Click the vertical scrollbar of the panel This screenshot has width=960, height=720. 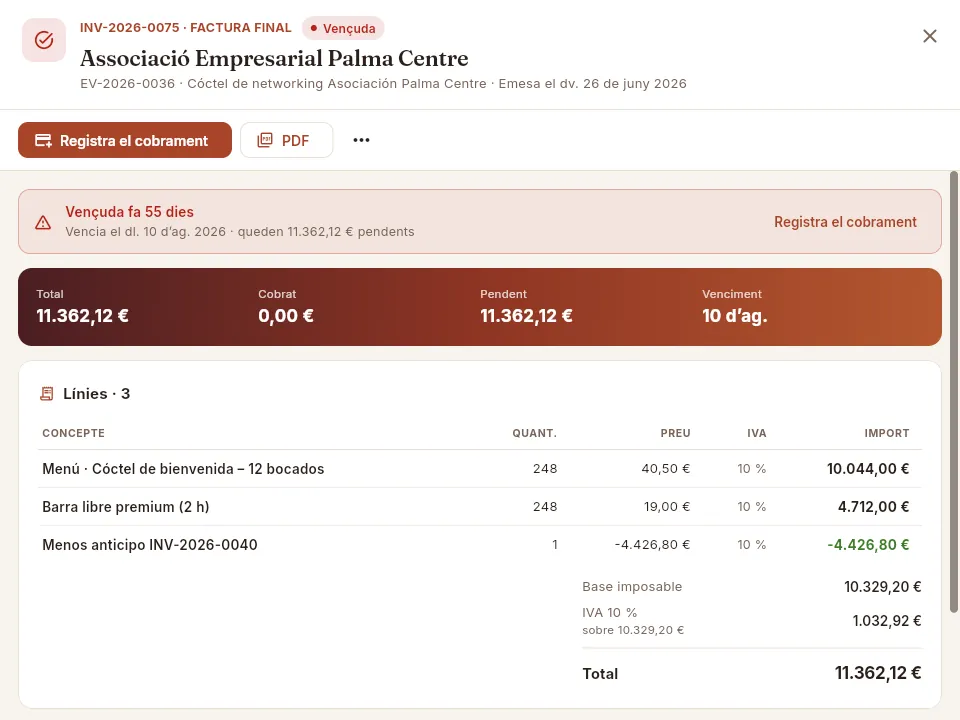click(954, 392)
